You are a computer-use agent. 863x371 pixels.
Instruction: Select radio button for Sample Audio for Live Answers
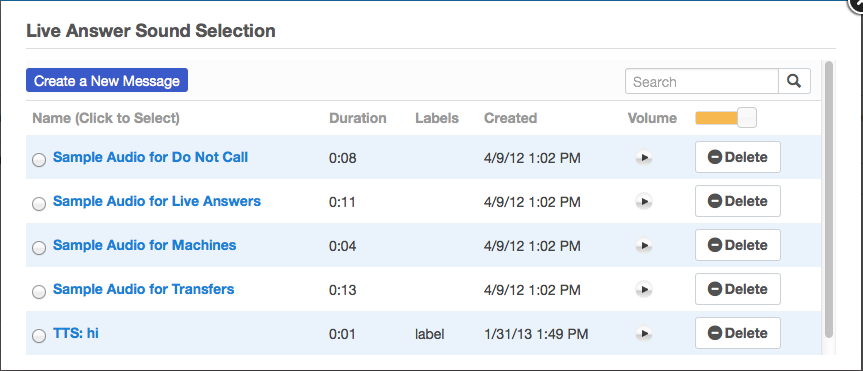(39, 204)
